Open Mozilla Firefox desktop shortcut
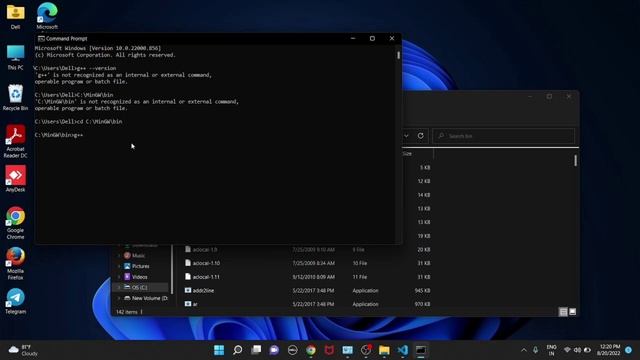This screenshot has width=640, height=360. [x=16, y=264]
